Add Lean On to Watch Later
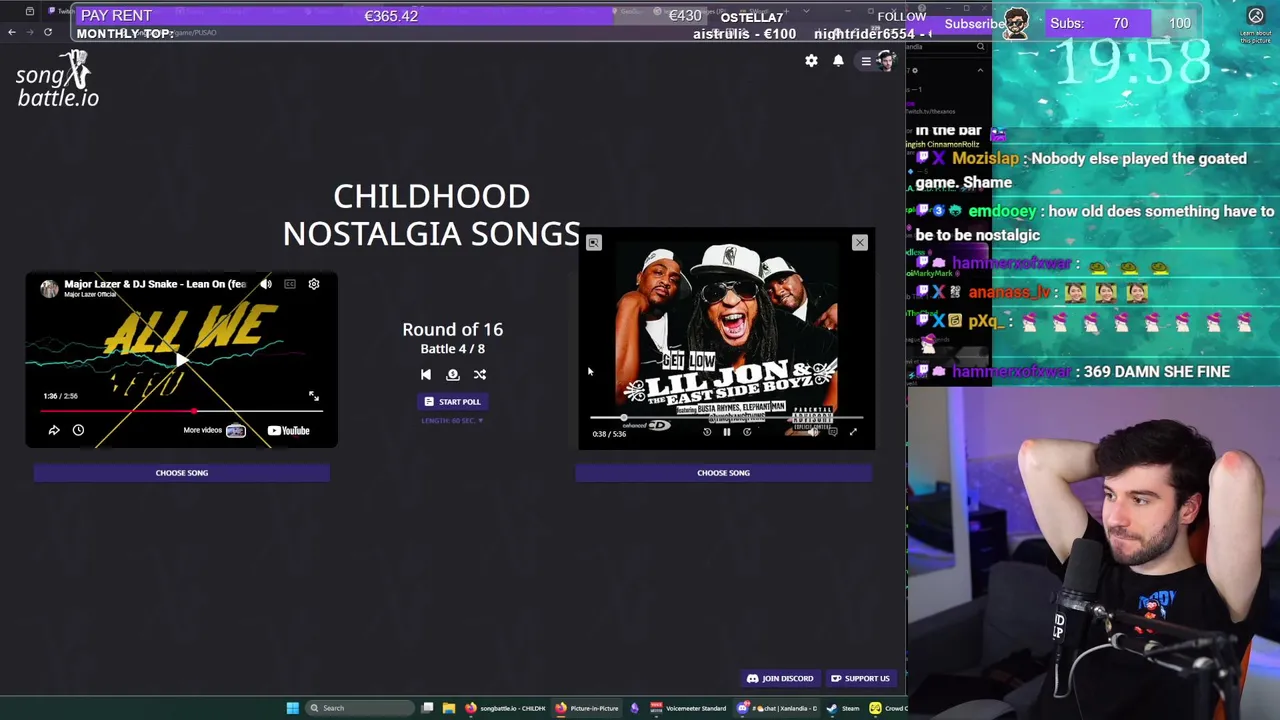The width and height of the screenshot is (1280, 720). [78, 430]
